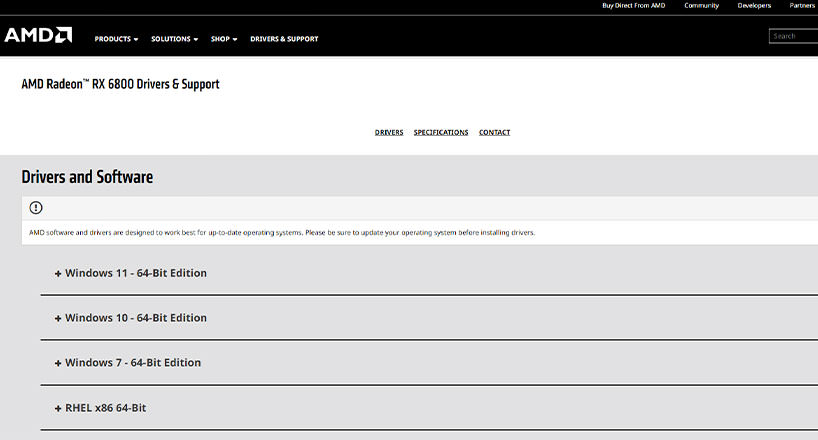The height and width of the screenshot is (440, 818).
Task: Open the Partners link
Action: coord(802,6)
